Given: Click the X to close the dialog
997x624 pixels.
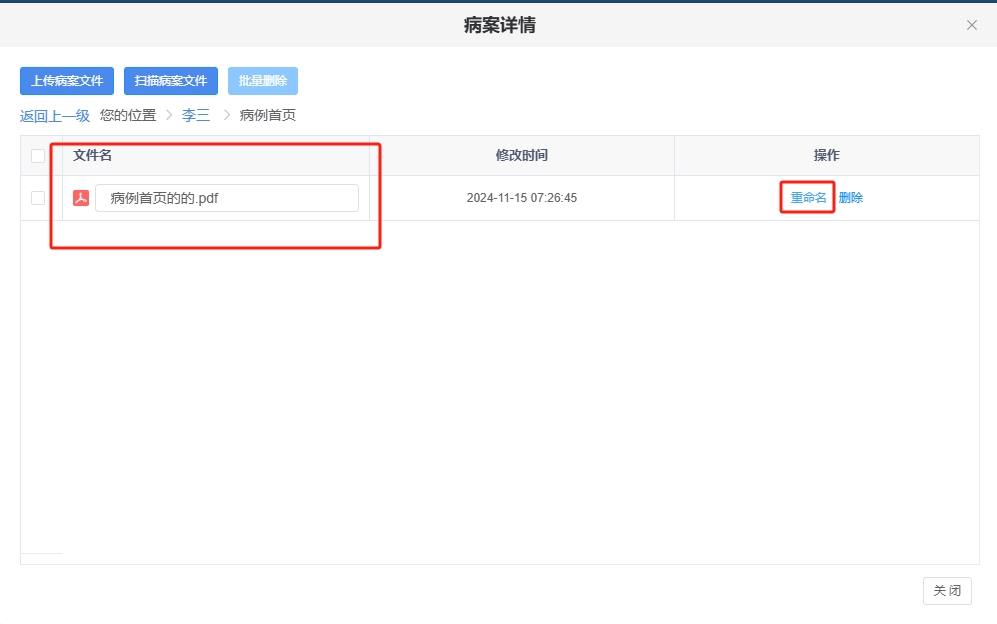Looking at the screenshot, I should pos(971,25).
